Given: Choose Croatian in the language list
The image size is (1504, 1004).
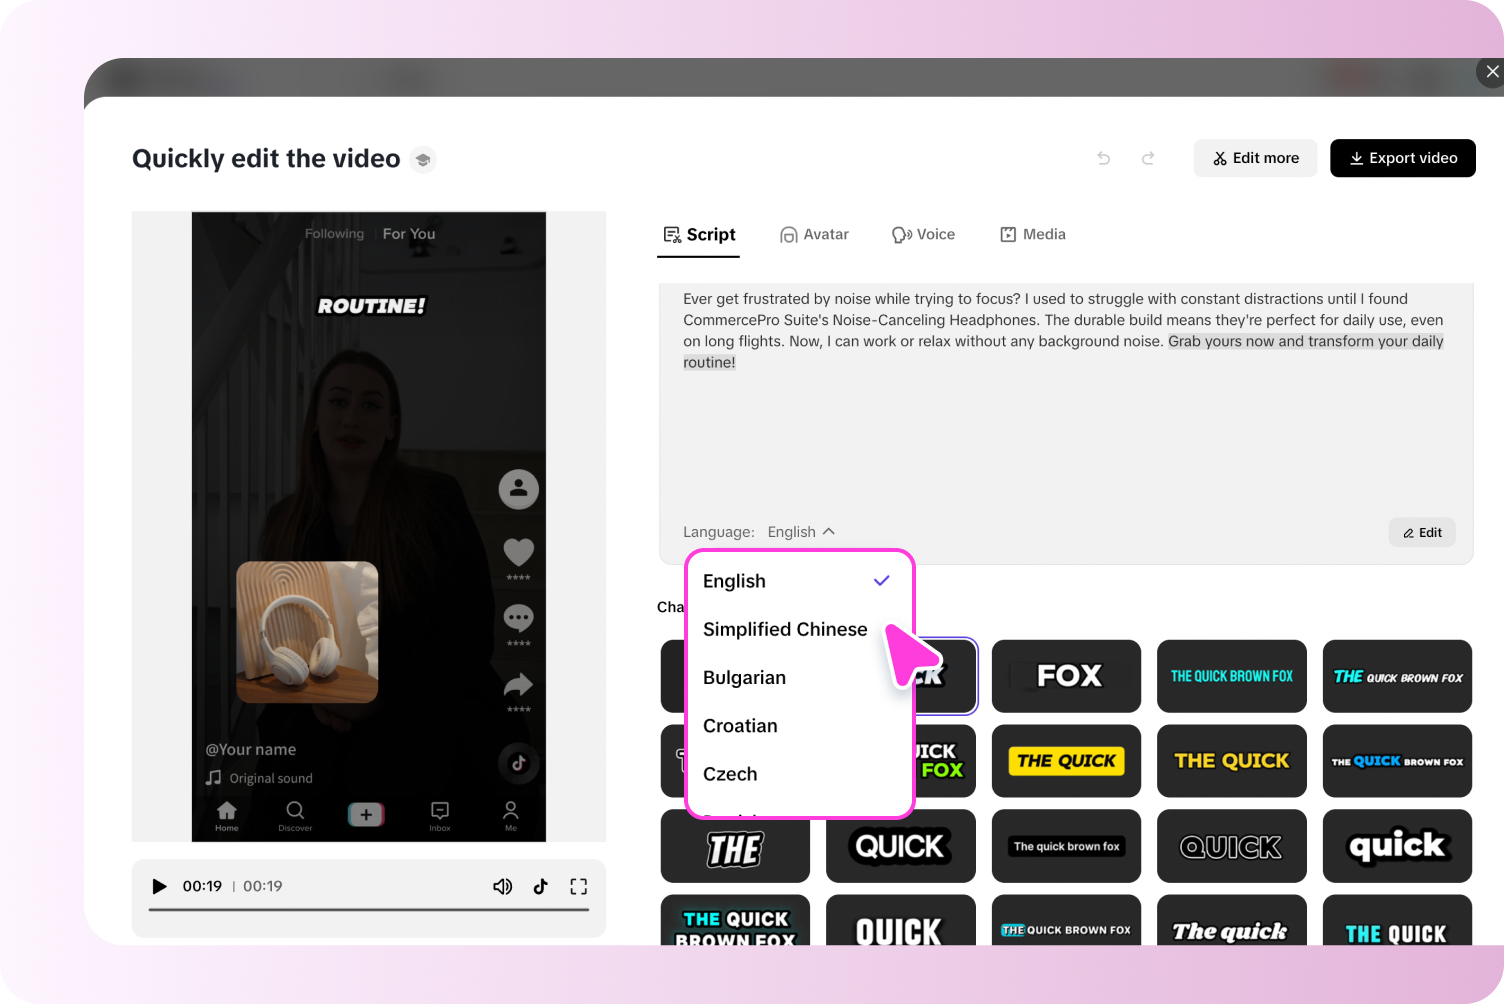Looking at the screenshot, I should (x=799, y=726).
